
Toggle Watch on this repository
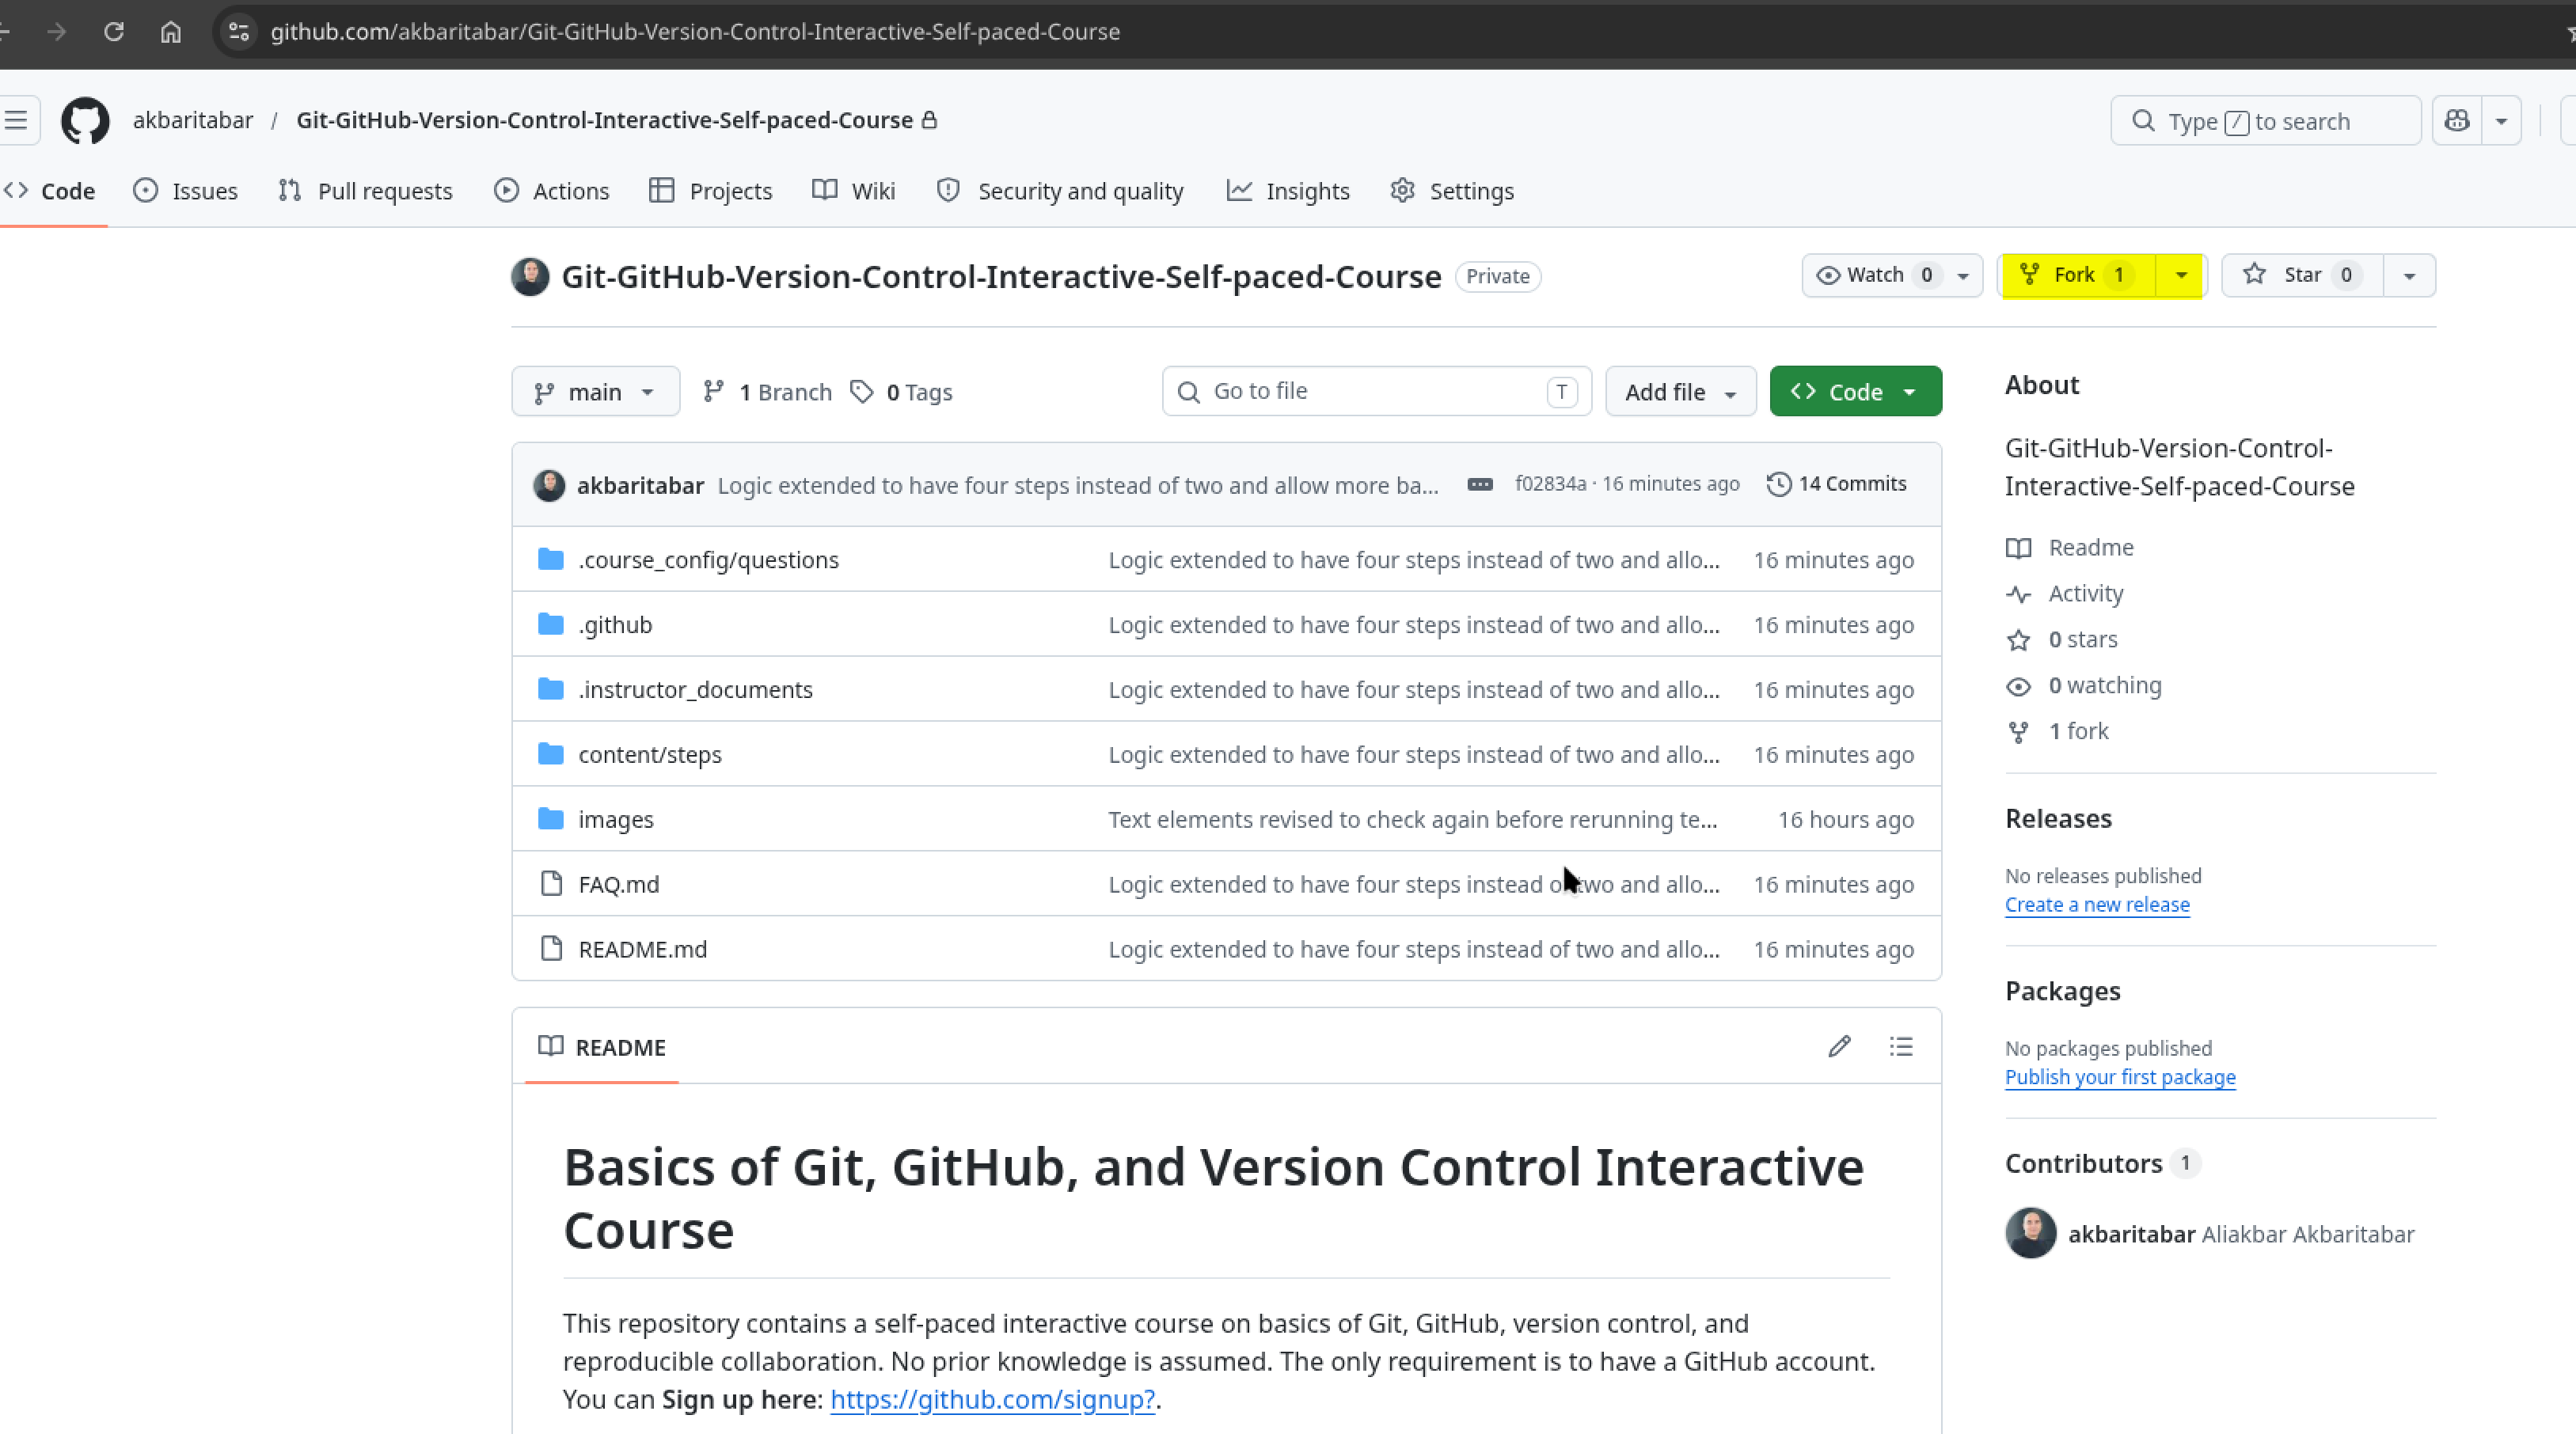pos(1873,275)
